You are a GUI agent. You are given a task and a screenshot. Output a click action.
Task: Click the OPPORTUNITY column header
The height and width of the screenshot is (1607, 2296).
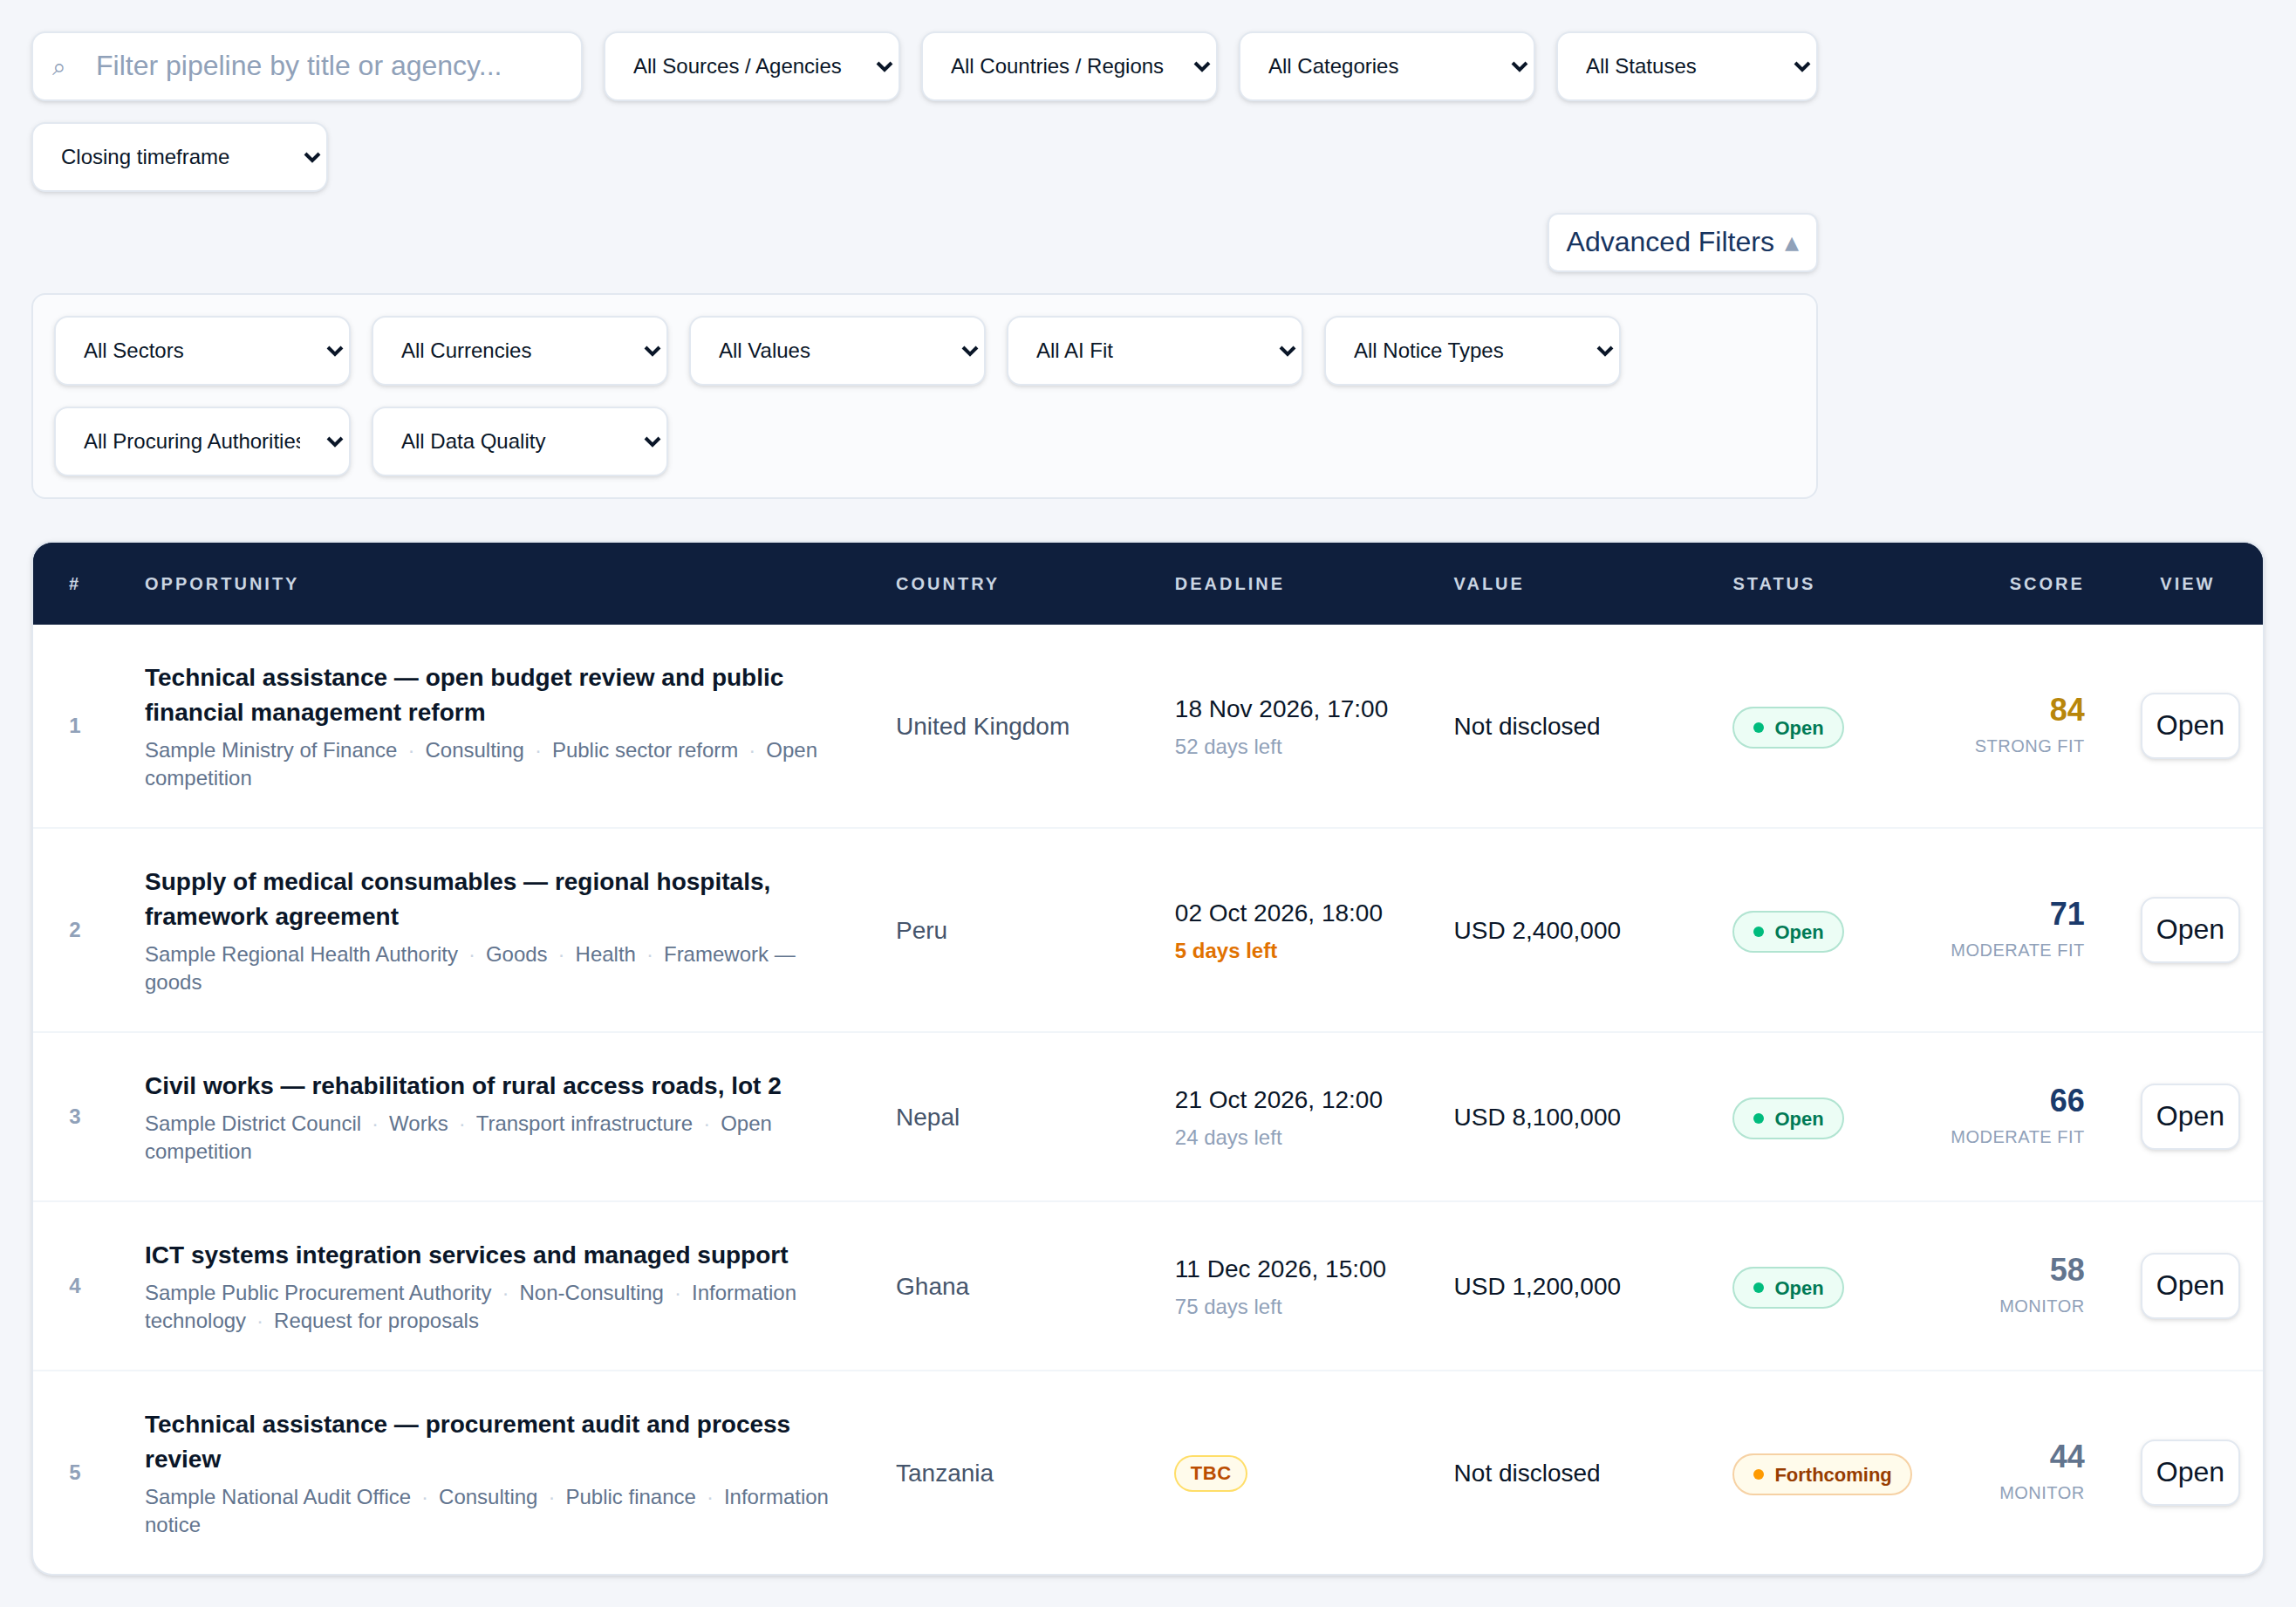[222, 584]
